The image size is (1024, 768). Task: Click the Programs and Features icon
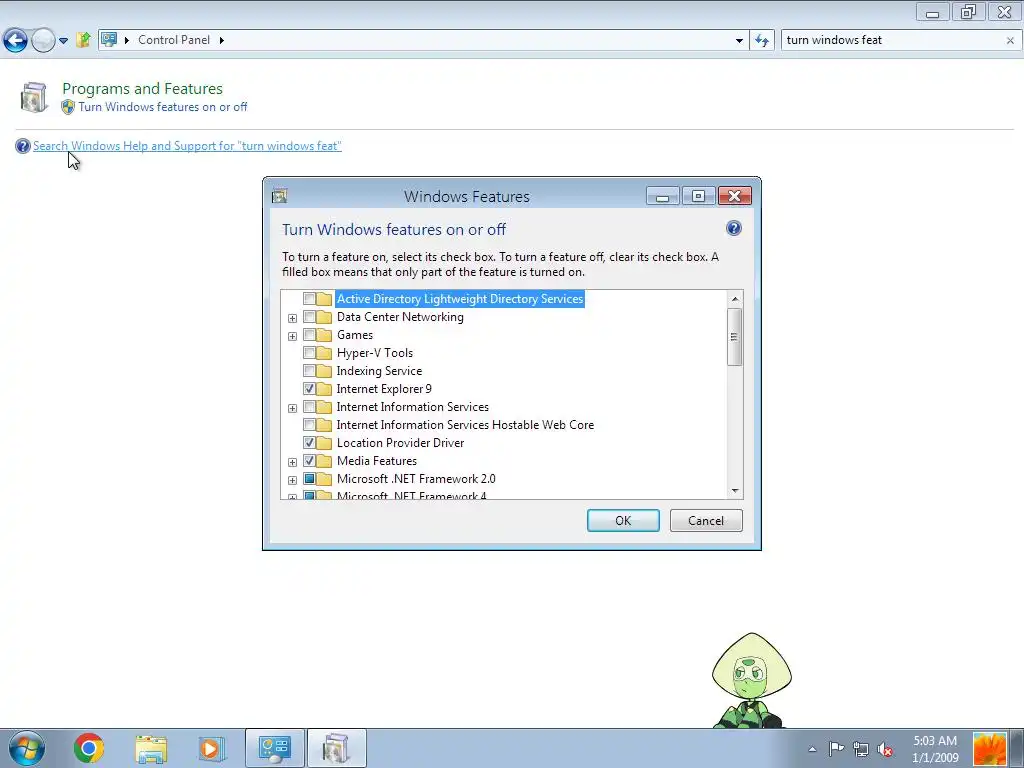coord(34,97)
